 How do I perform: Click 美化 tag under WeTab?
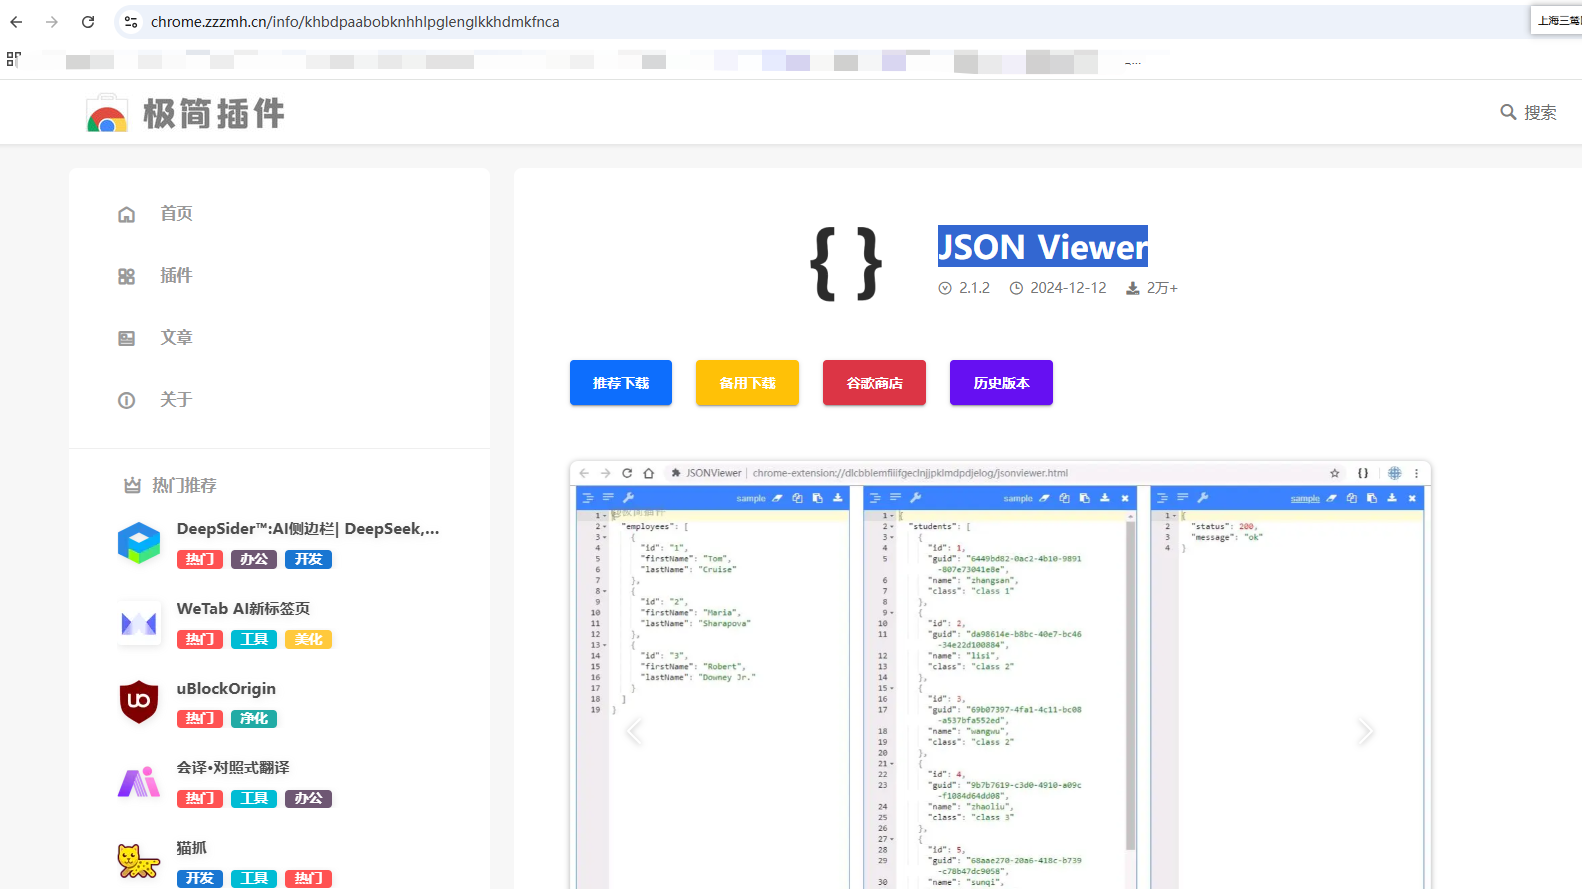click(x=308, y=640)
